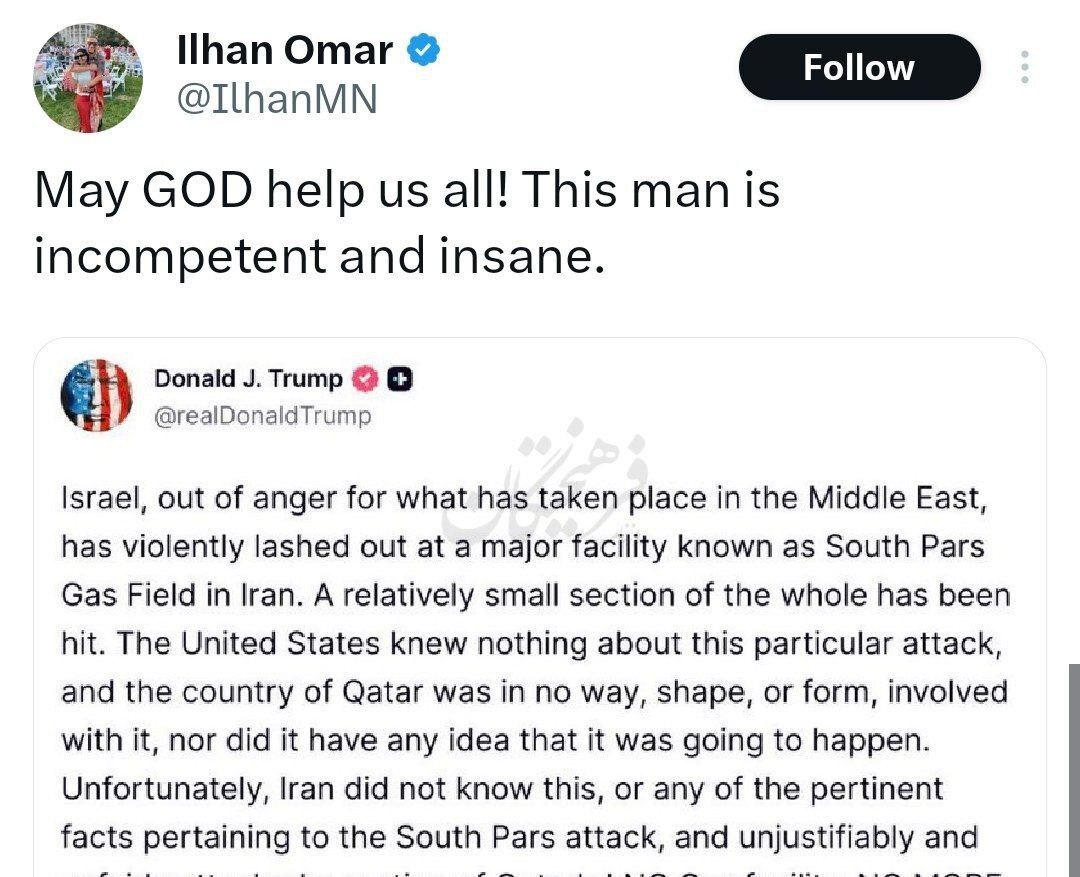Visit the @realDonaldTrump handle
Screen dimensions: 1080x877
(x=262, y=416)
